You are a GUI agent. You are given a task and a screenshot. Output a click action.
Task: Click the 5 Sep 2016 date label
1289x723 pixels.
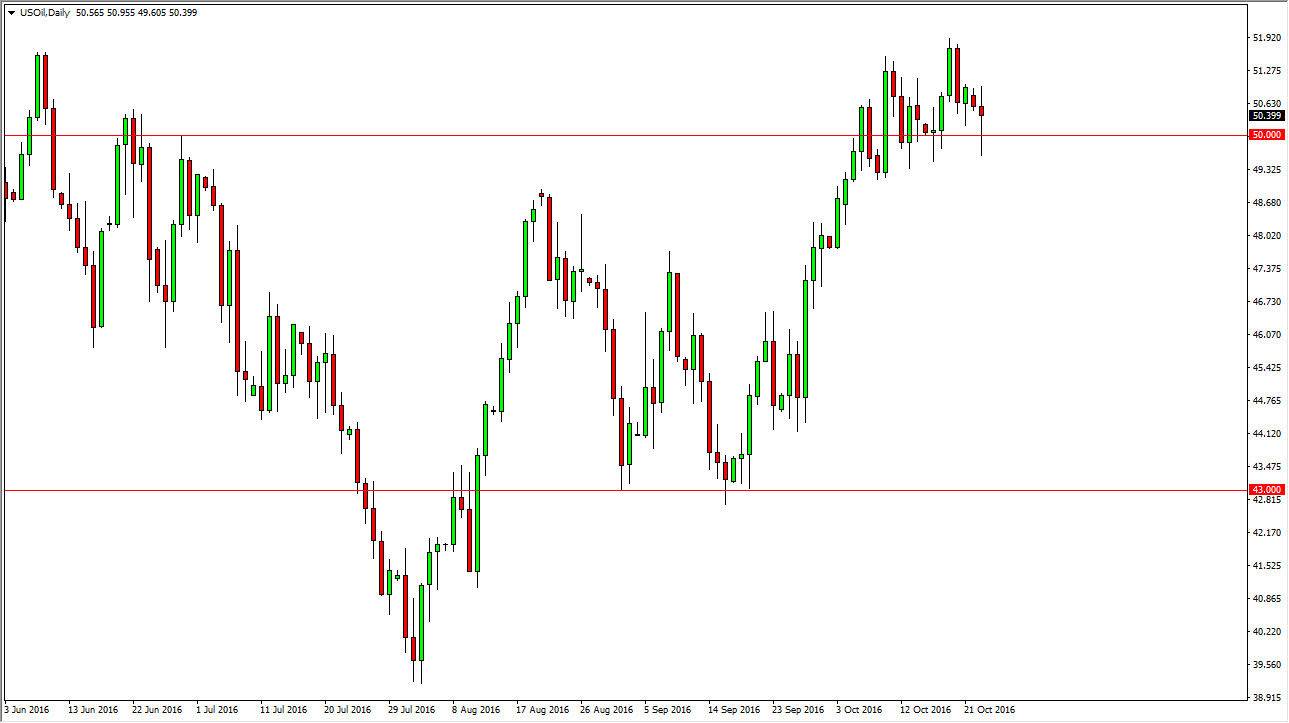[667, 710]
